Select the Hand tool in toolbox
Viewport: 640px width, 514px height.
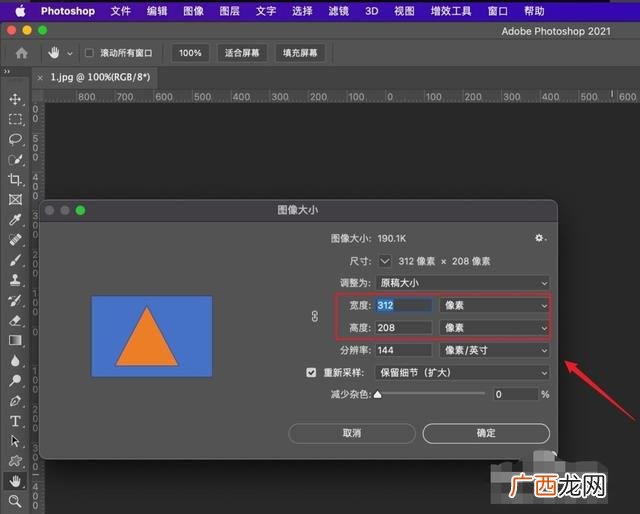click(x=16, y=481)
